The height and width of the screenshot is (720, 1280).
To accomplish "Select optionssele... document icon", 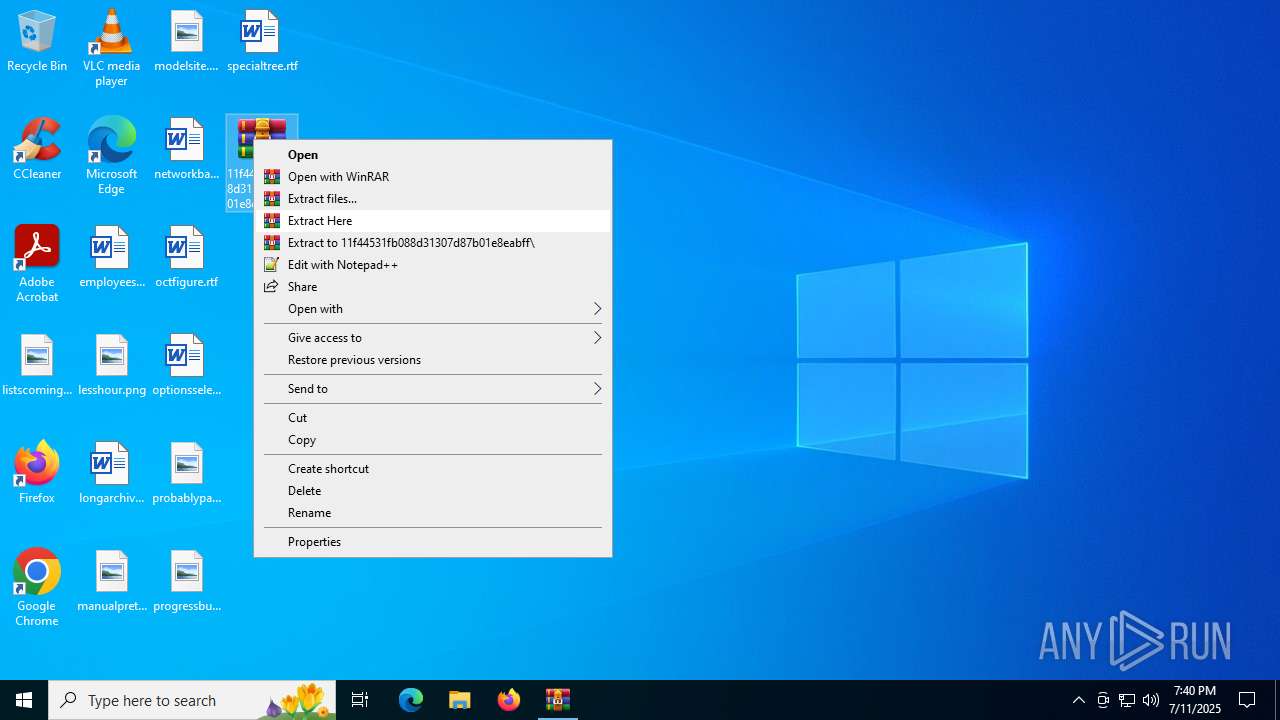I will tap(186, 366).
